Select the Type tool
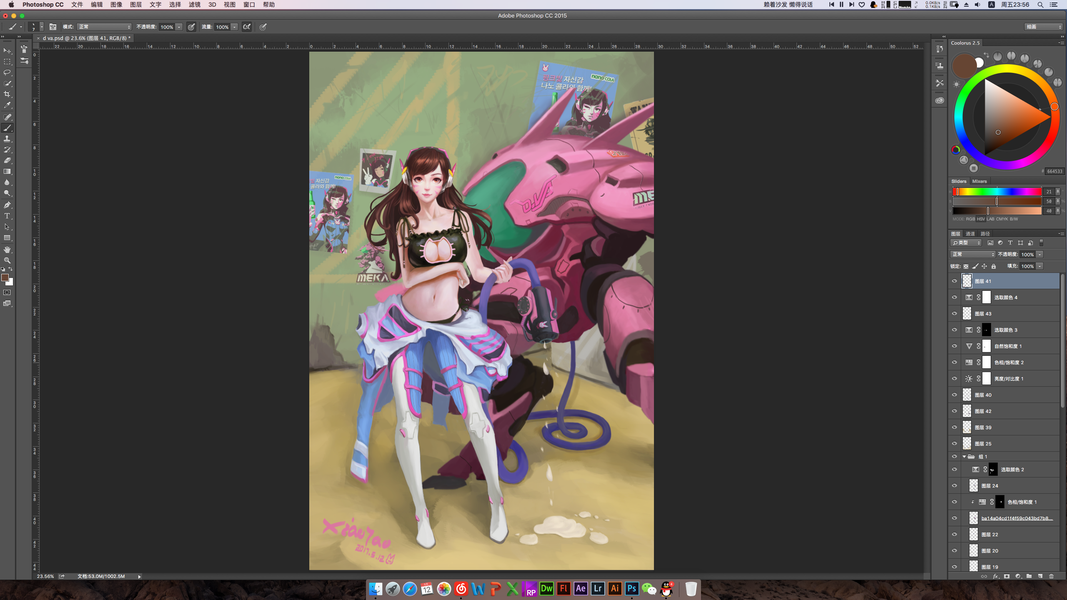 pos(7,216)
